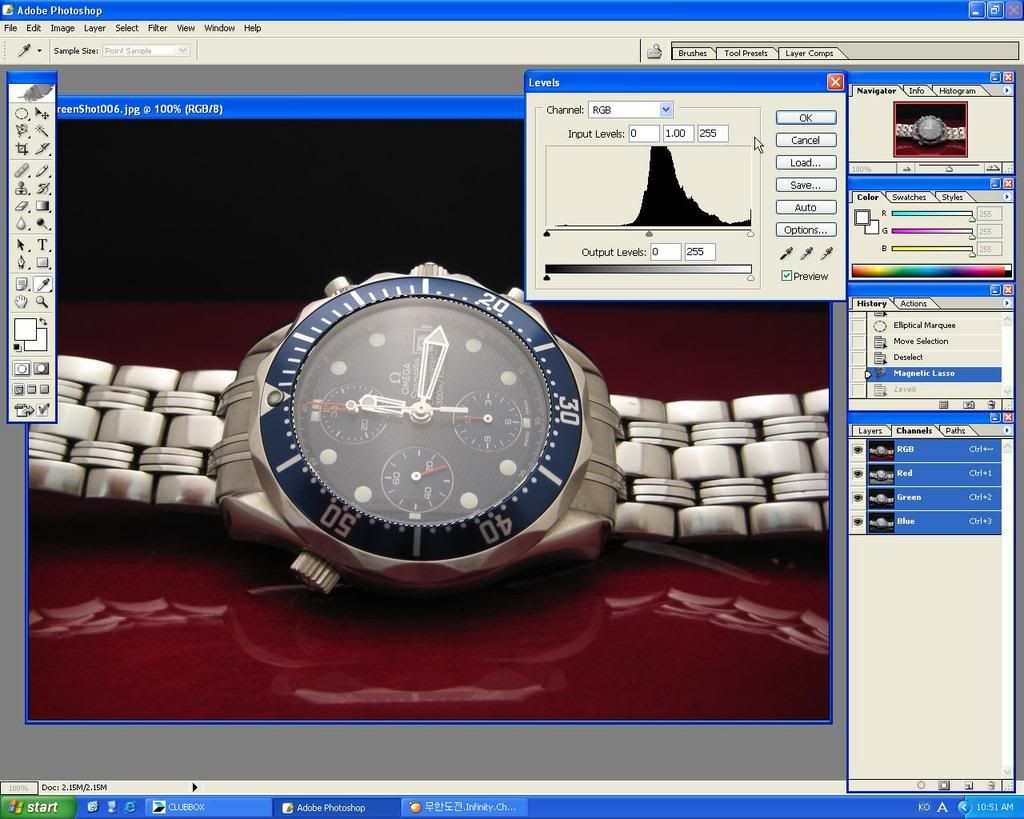This screenshot has width=1024, height=819.
Task: Hide the Blue channel visibility eye
Action: [x=857, y=522]
